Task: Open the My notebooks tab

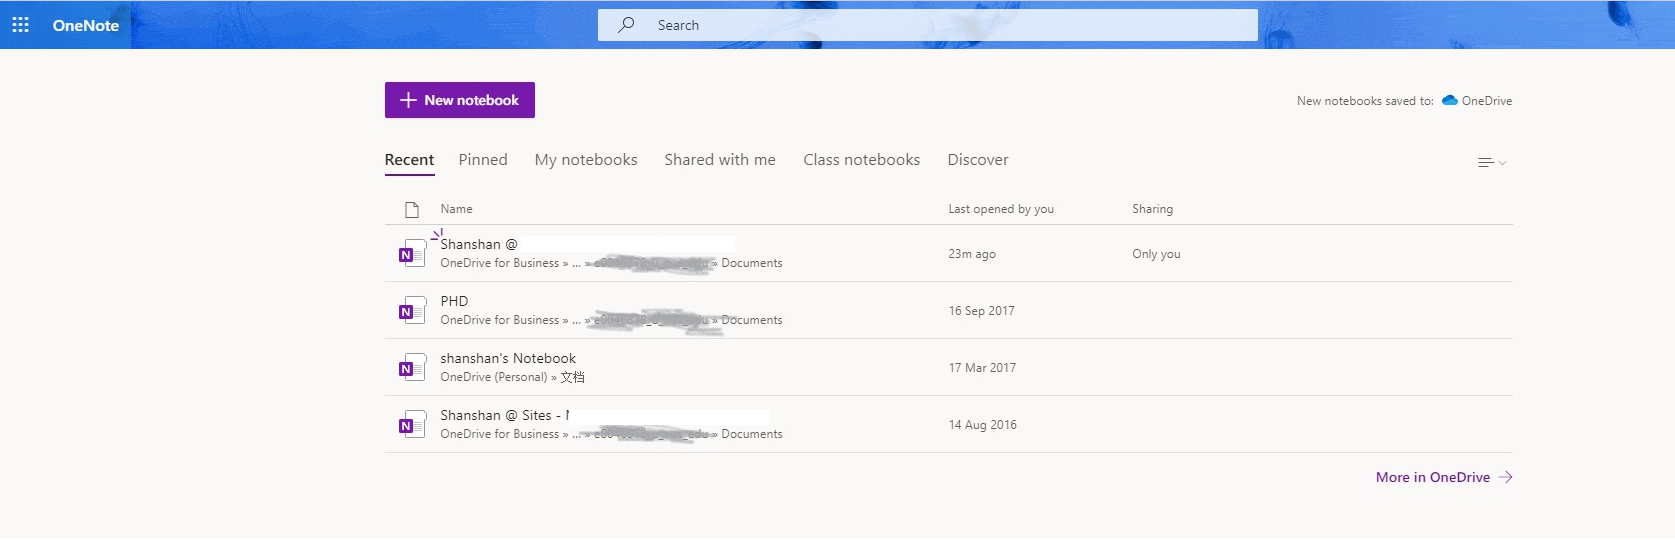Action: [586, 160]
